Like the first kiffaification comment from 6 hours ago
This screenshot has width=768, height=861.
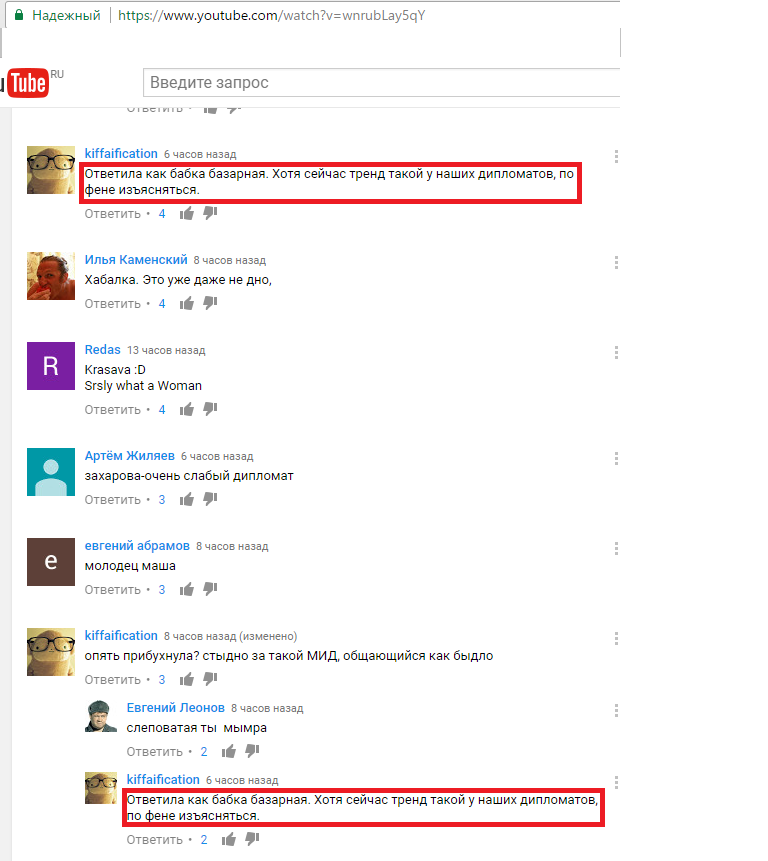pos(187,213)
